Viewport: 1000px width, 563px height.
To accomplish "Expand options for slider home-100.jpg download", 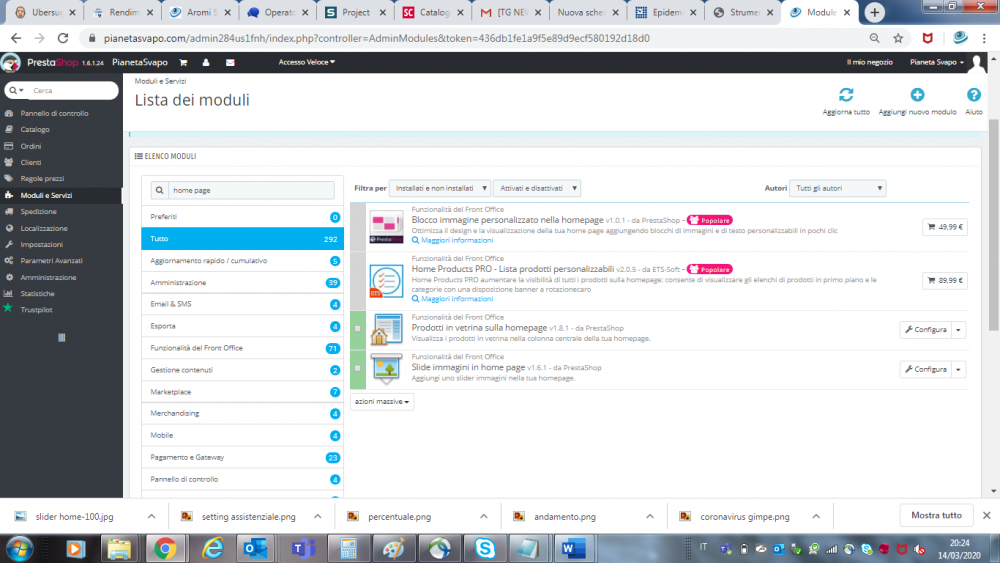I will click(x=151, y=516).
